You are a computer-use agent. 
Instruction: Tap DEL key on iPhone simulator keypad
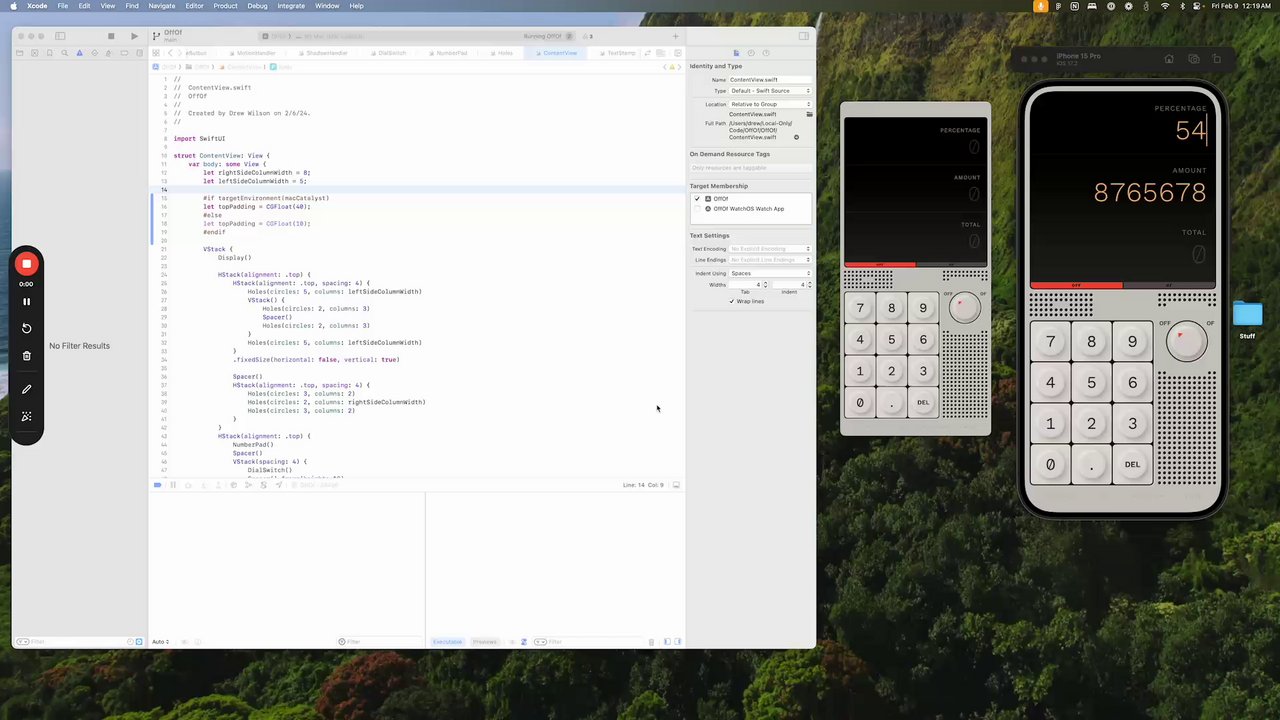coord(1132,465)
